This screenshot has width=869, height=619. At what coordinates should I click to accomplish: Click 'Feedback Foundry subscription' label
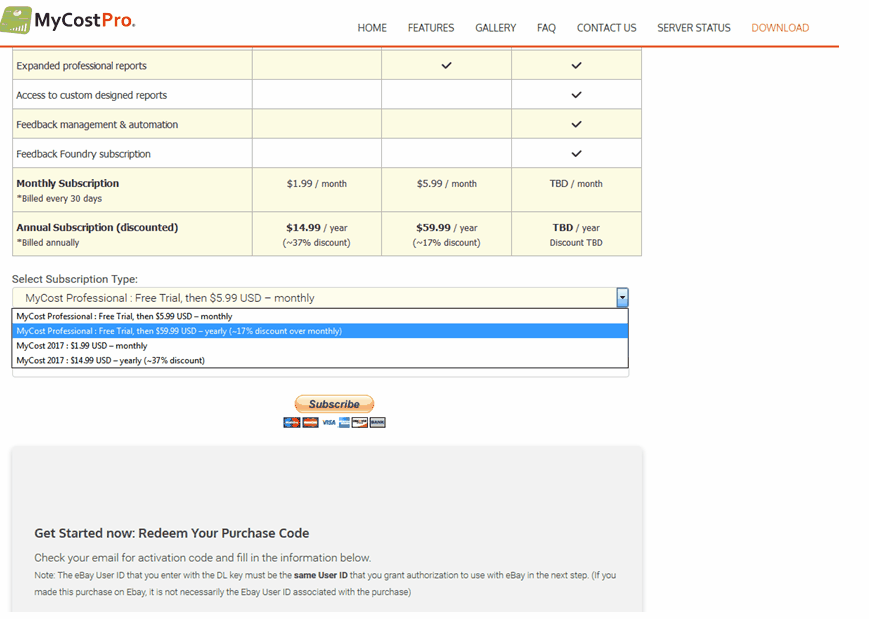[x=83, y=154]
